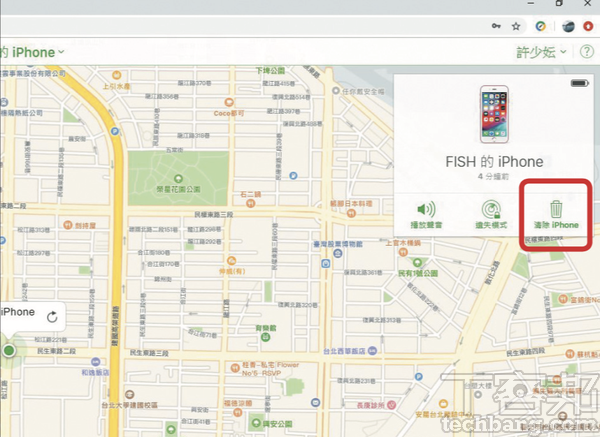Select 臺灣股票博物館 museum marker
This screenshot has width=600, height=437.
[x=338, y=253]
